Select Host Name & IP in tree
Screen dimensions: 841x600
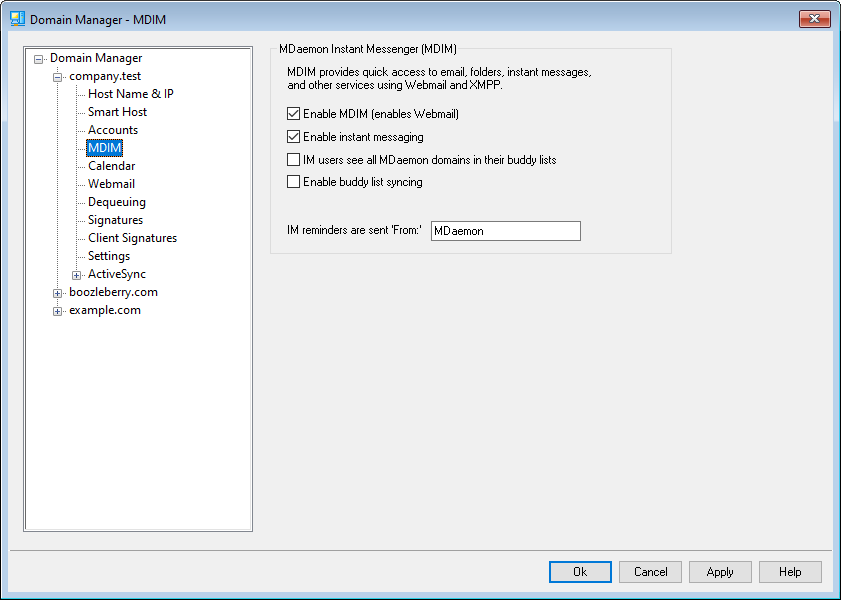coord(130,94)
